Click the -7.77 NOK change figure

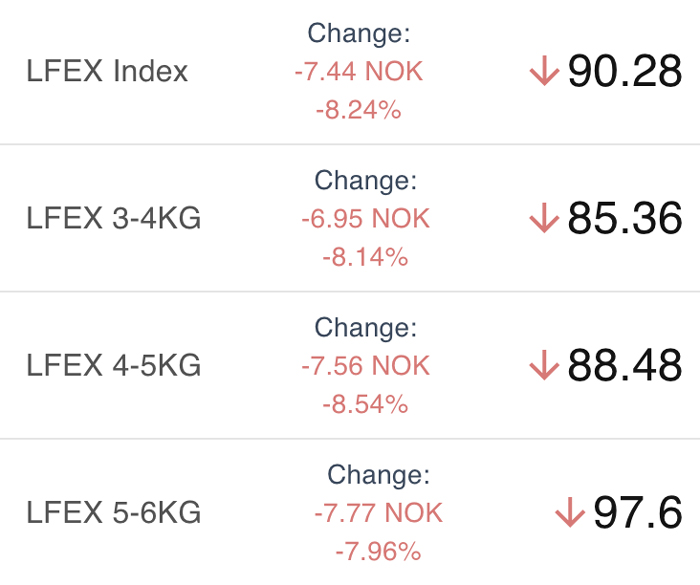click(379, 513)
